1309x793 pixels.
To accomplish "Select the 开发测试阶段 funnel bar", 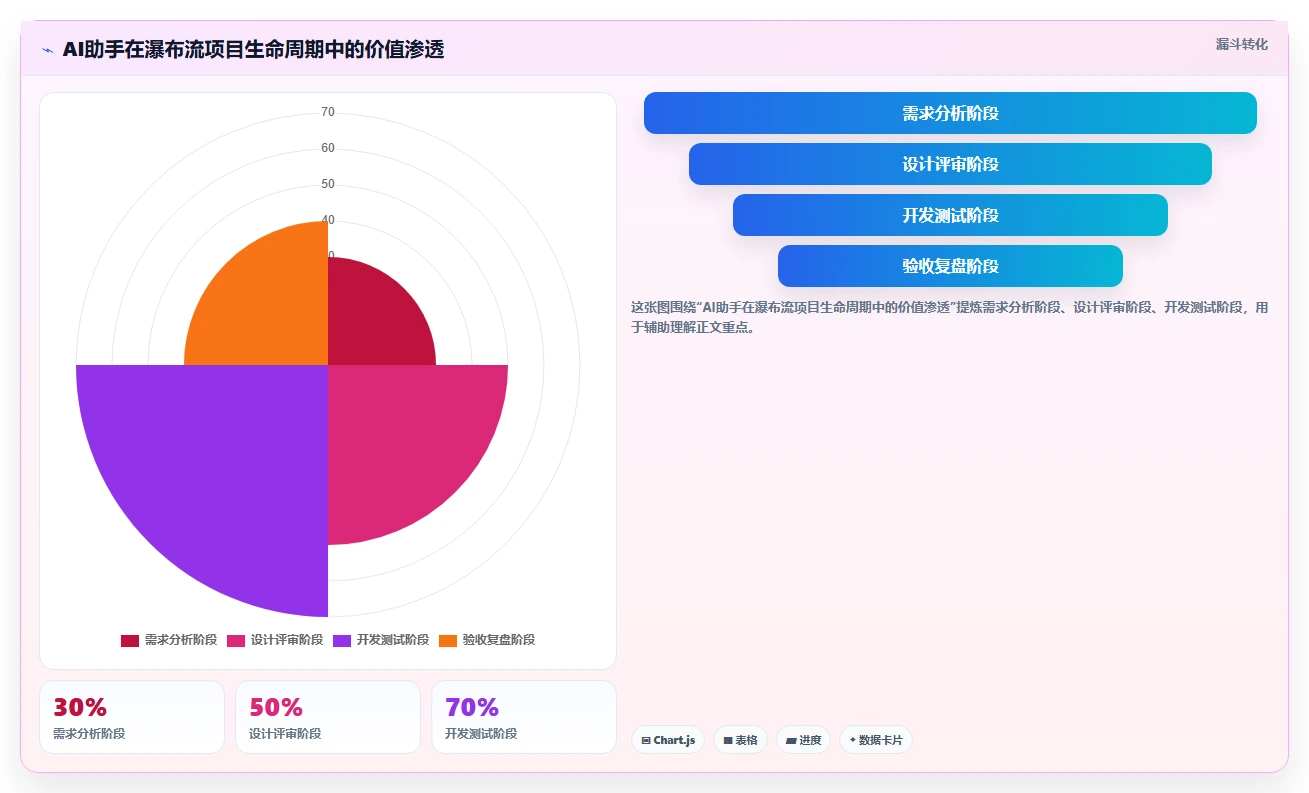I will pyautogui.click(x=950, y=215).
